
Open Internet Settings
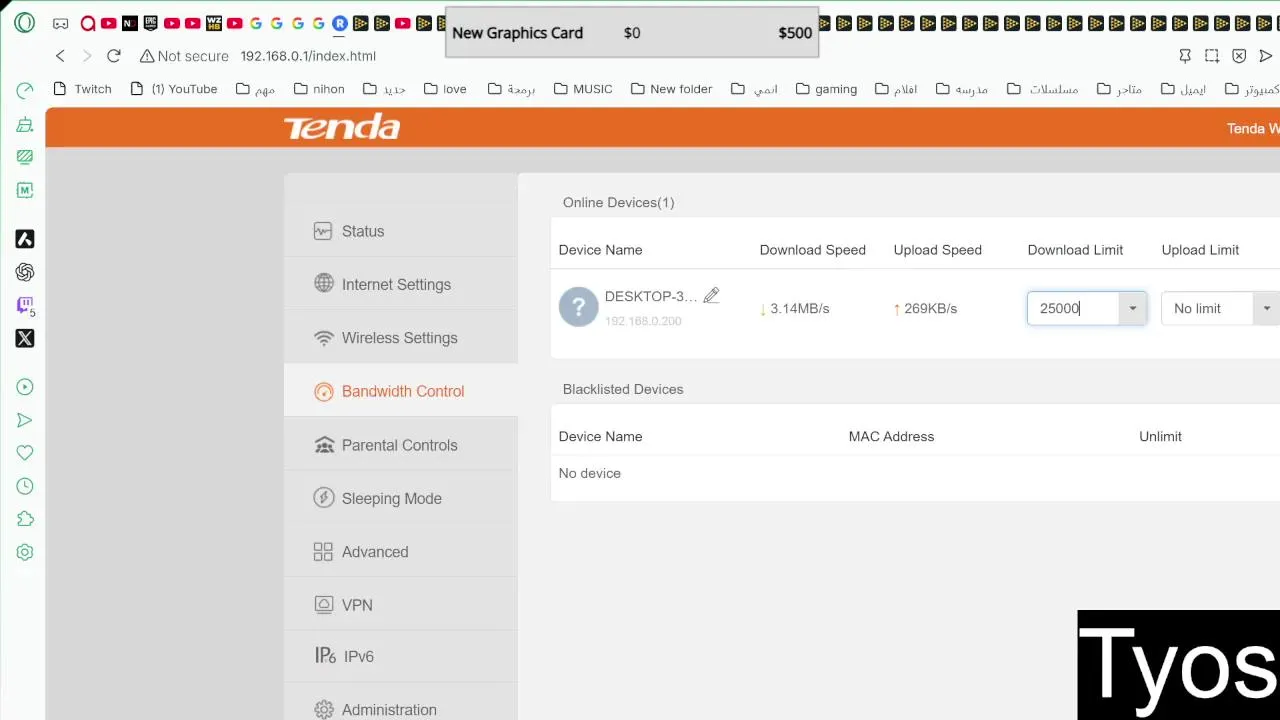(401, 284)
